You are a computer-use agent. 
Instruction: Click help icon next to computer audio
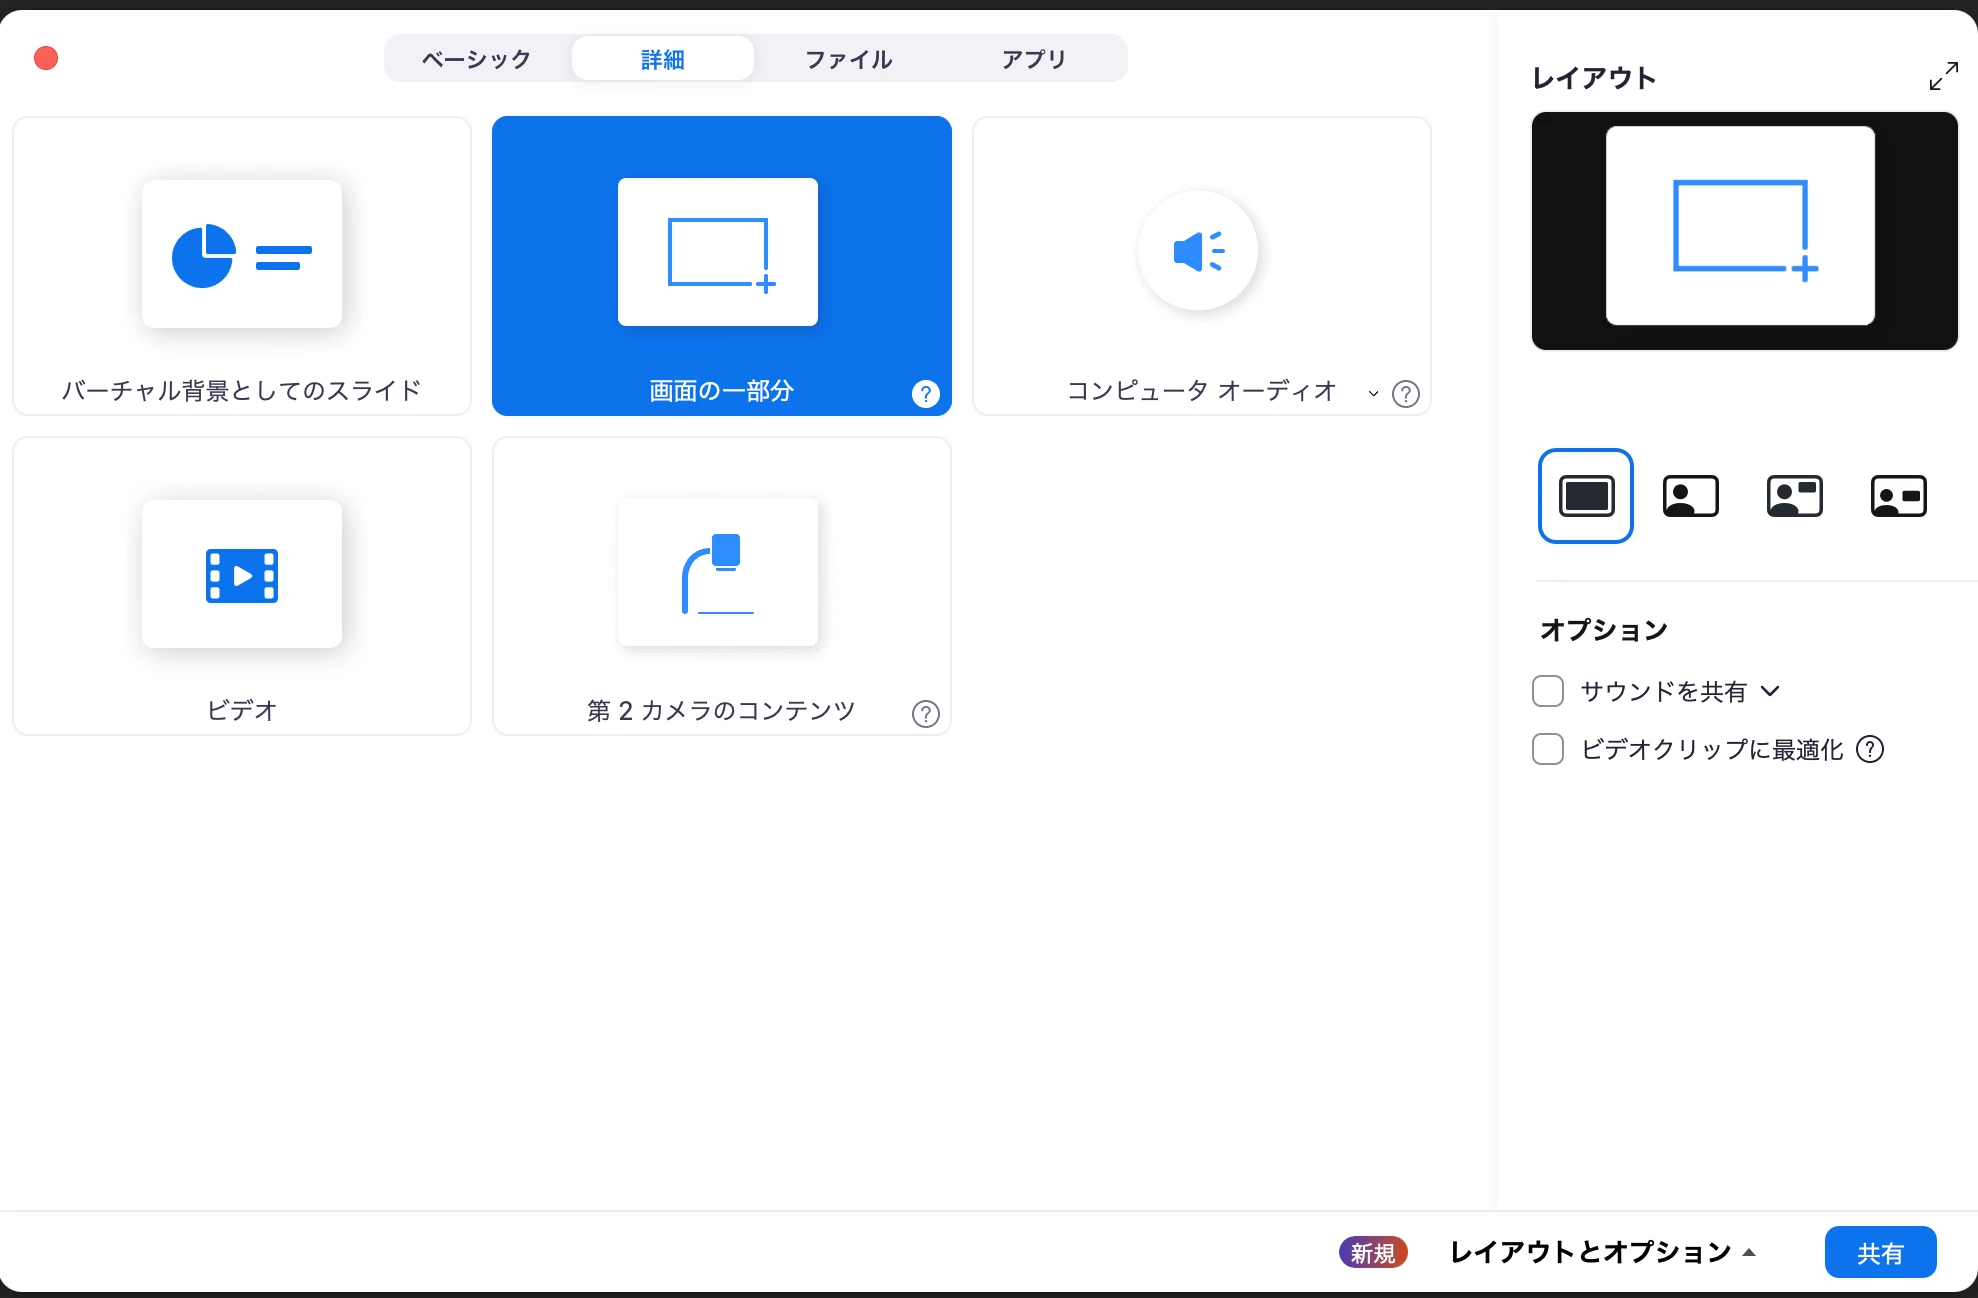pos(1405,394)
